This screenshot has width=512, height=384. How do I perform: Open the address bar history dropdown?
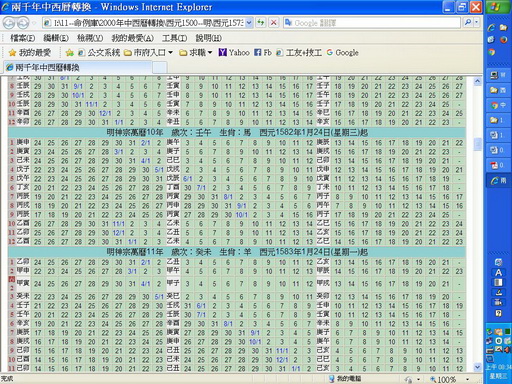pyautogui.click(x=249, y=23)
